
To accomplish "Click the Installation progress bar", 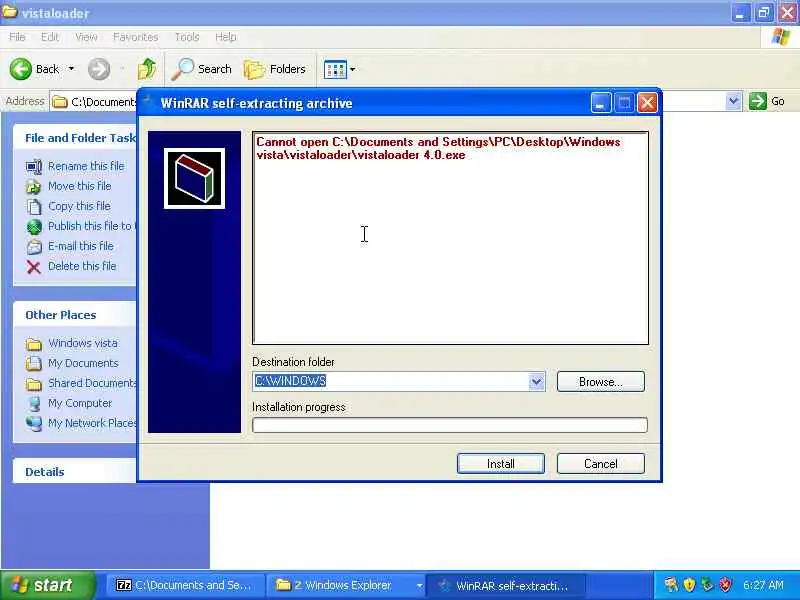I will (449, 425).
